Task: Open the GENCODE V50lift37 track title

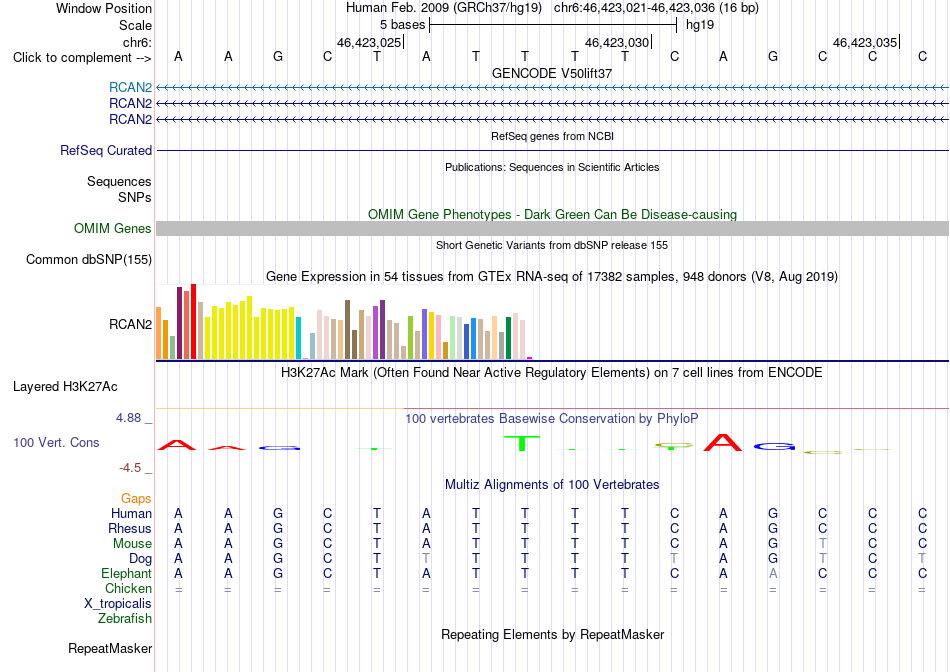Action: [x=552, y=73]
